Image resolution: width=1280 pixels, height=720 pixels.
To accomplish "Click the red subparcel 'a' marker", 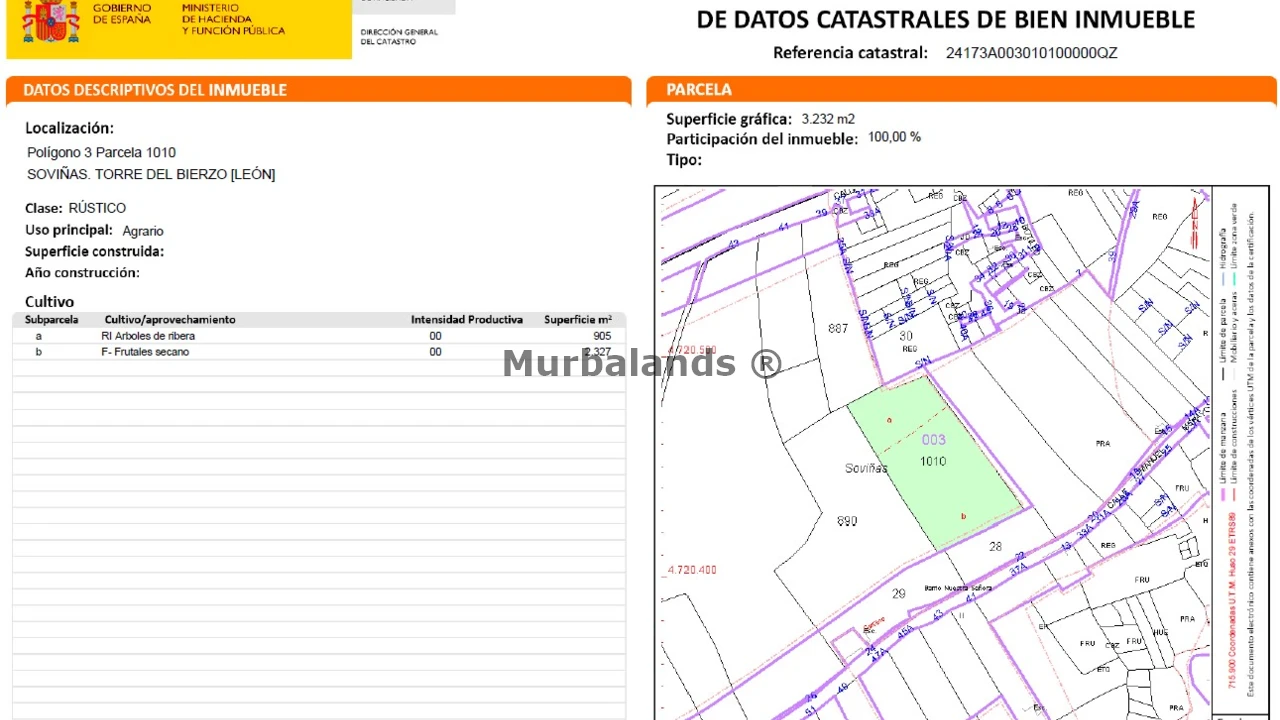I will point(888,420).
